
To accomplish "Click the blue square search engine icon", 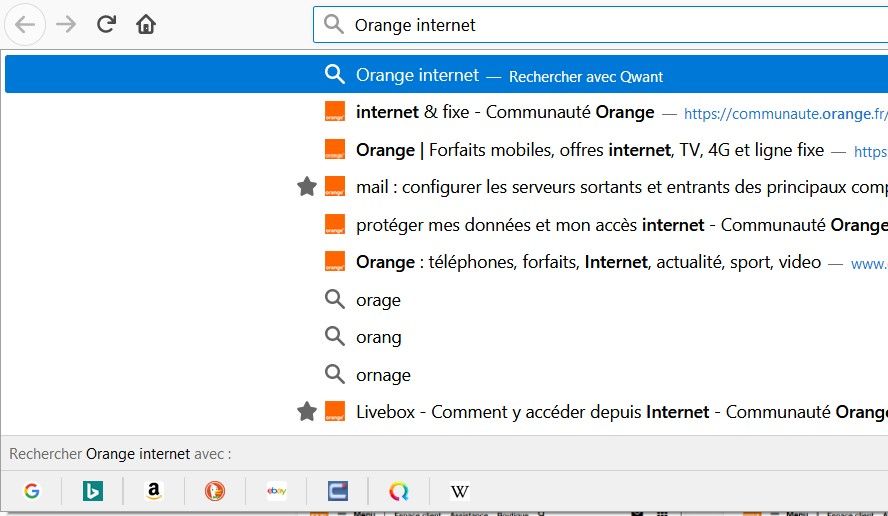I will (x=338, y=491).
